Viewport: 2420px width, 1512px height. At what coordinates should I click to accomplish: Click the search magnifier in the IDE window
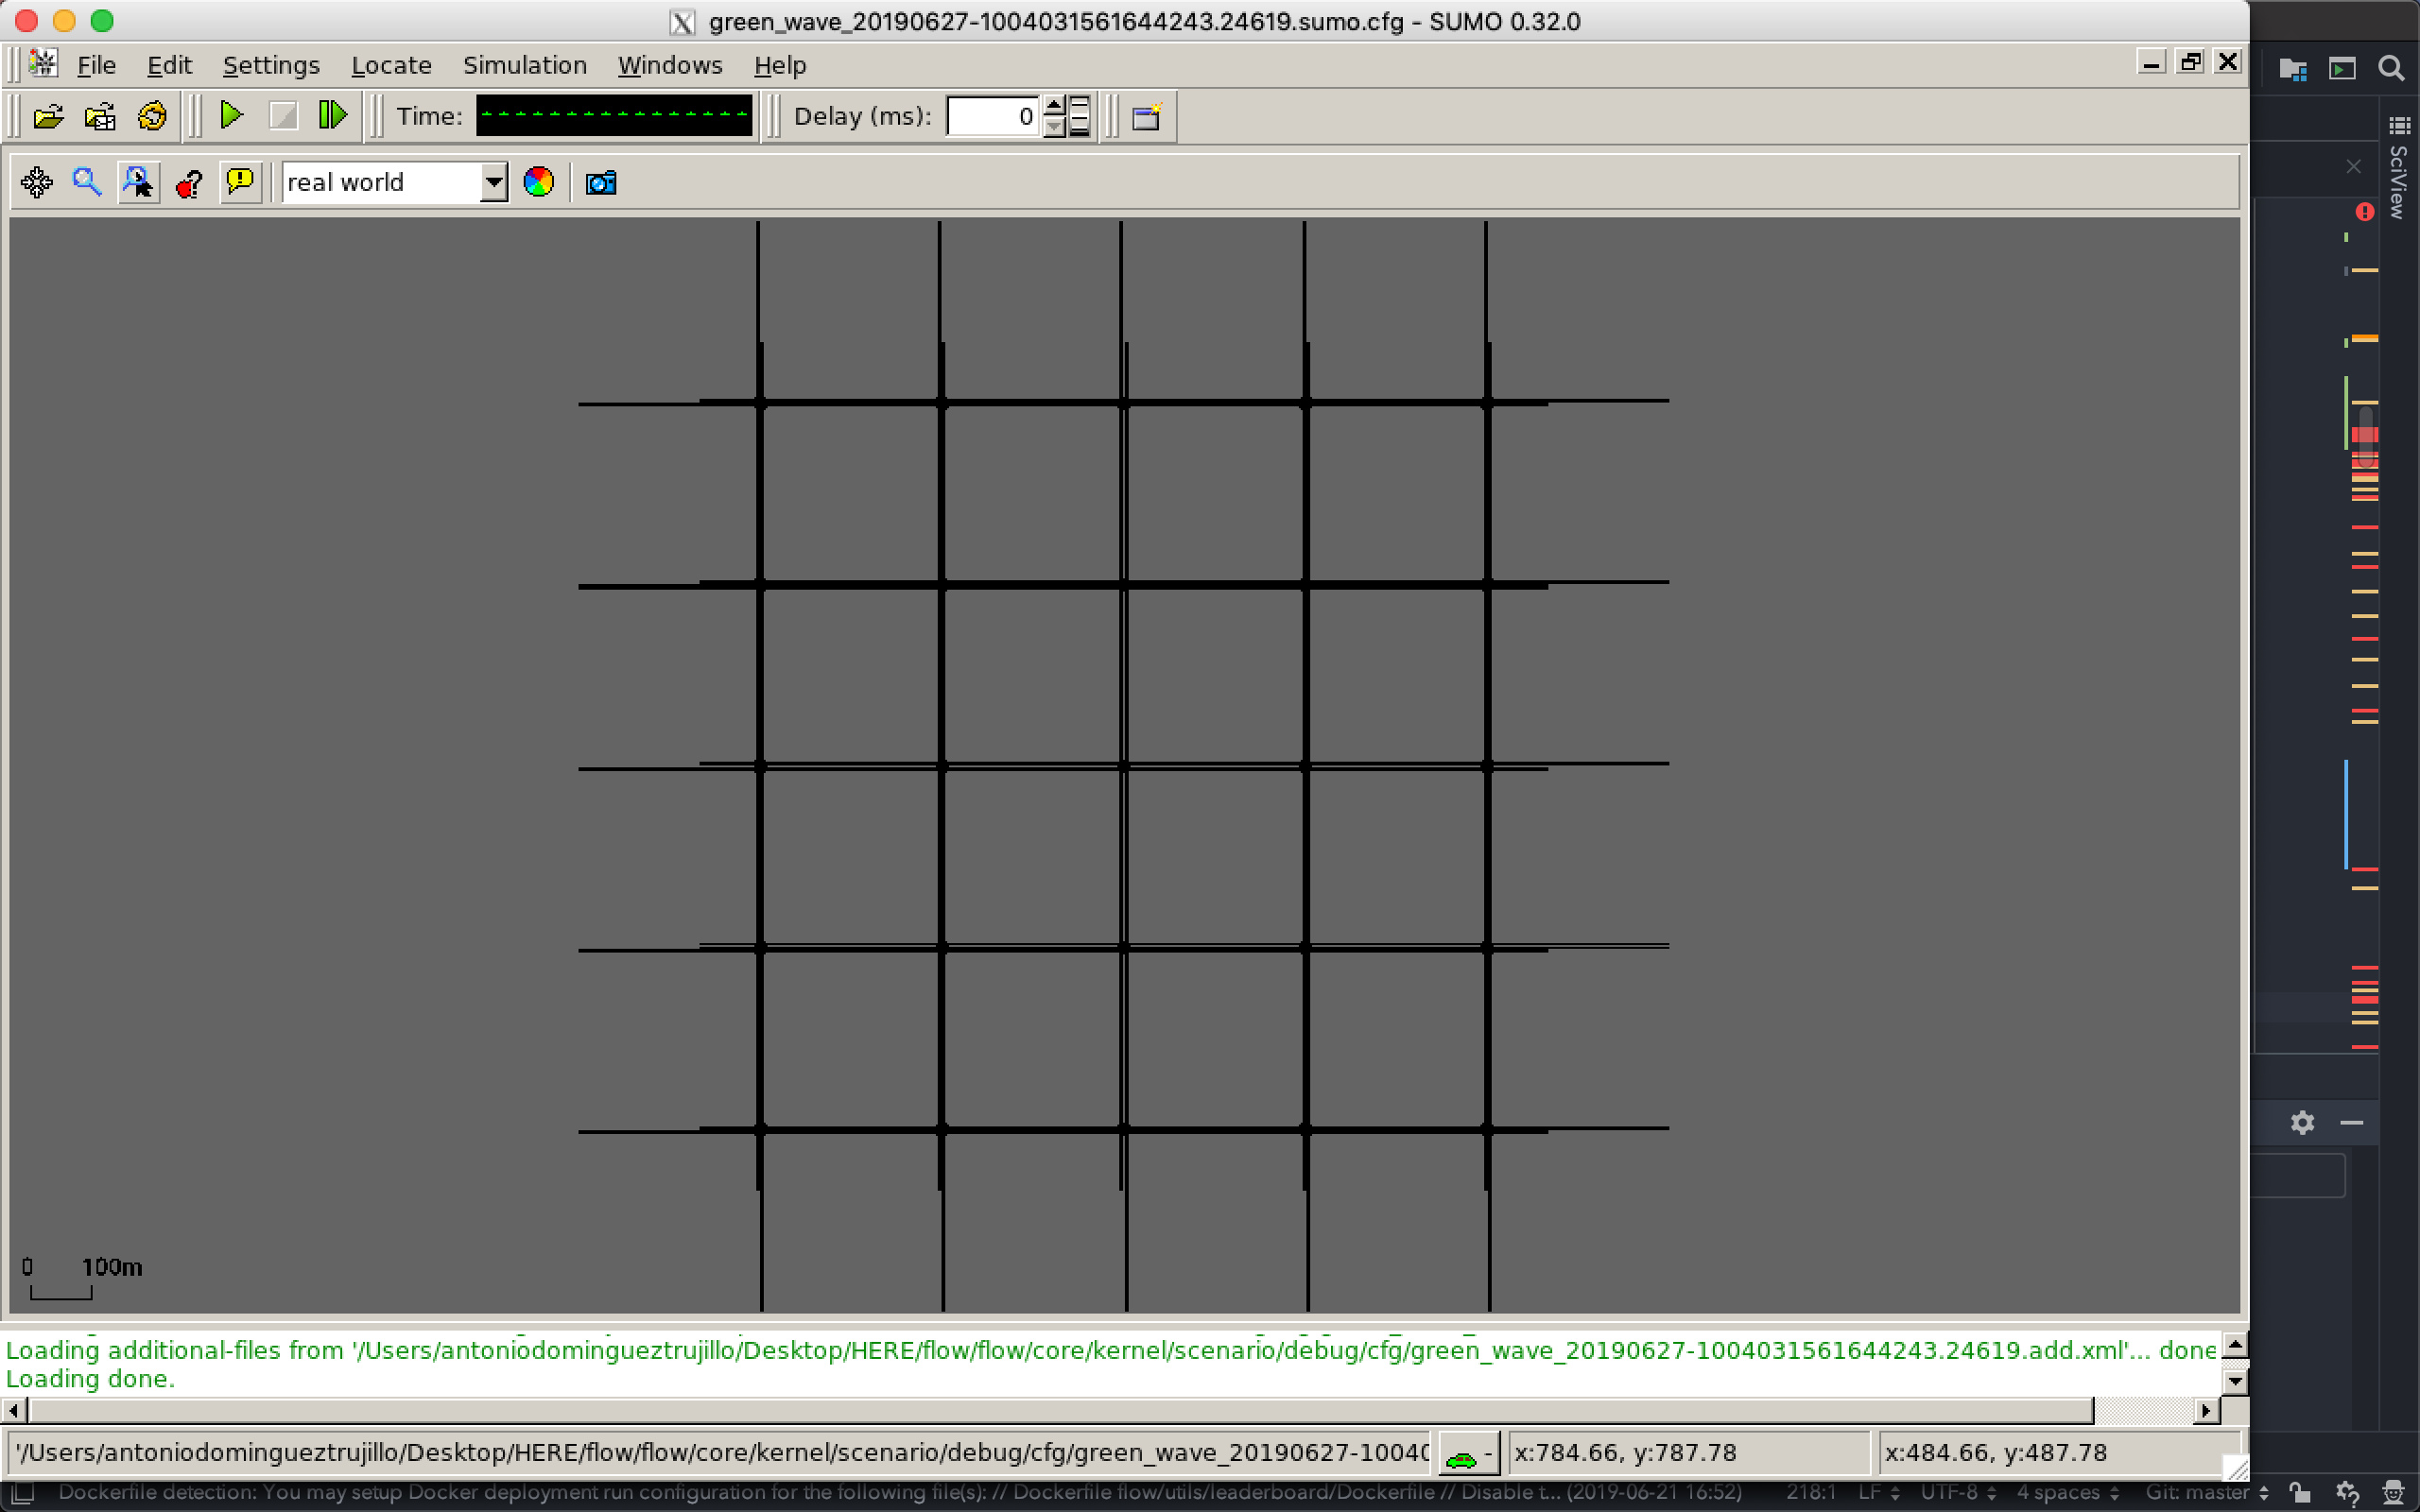[2391, 68]
